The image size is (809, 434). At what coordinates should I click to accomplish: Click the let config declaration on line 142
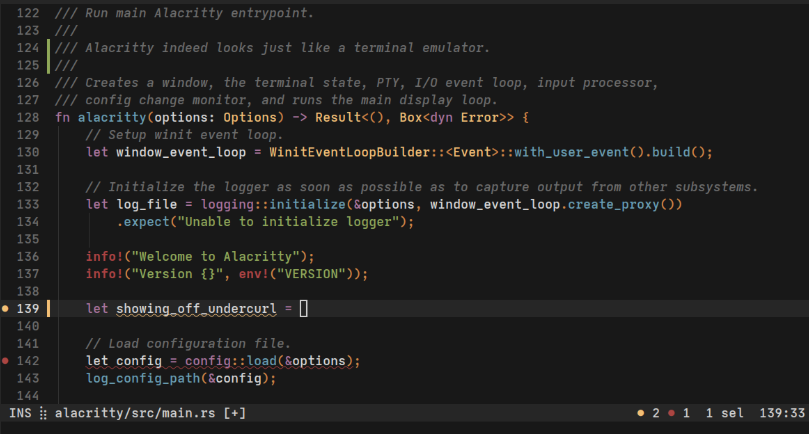click(124, 361)
